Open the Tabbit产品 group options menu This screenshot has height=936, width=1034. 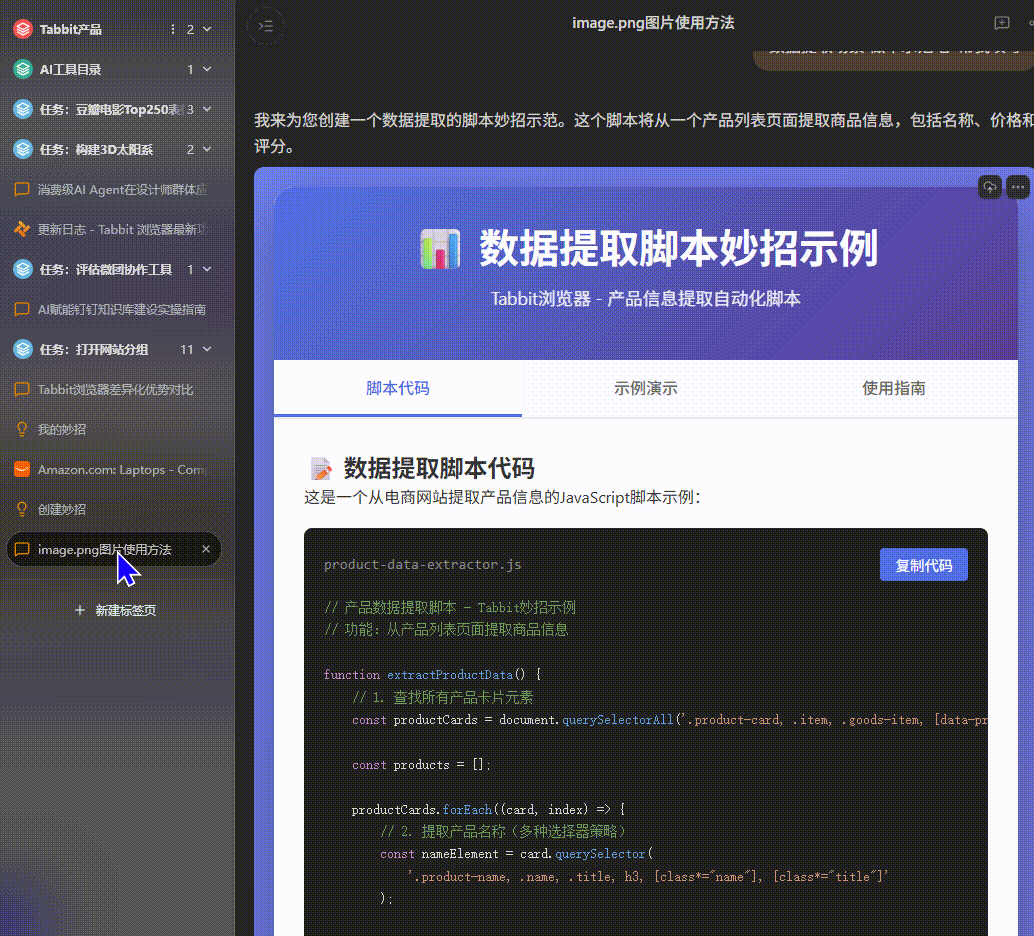(173, 29)
